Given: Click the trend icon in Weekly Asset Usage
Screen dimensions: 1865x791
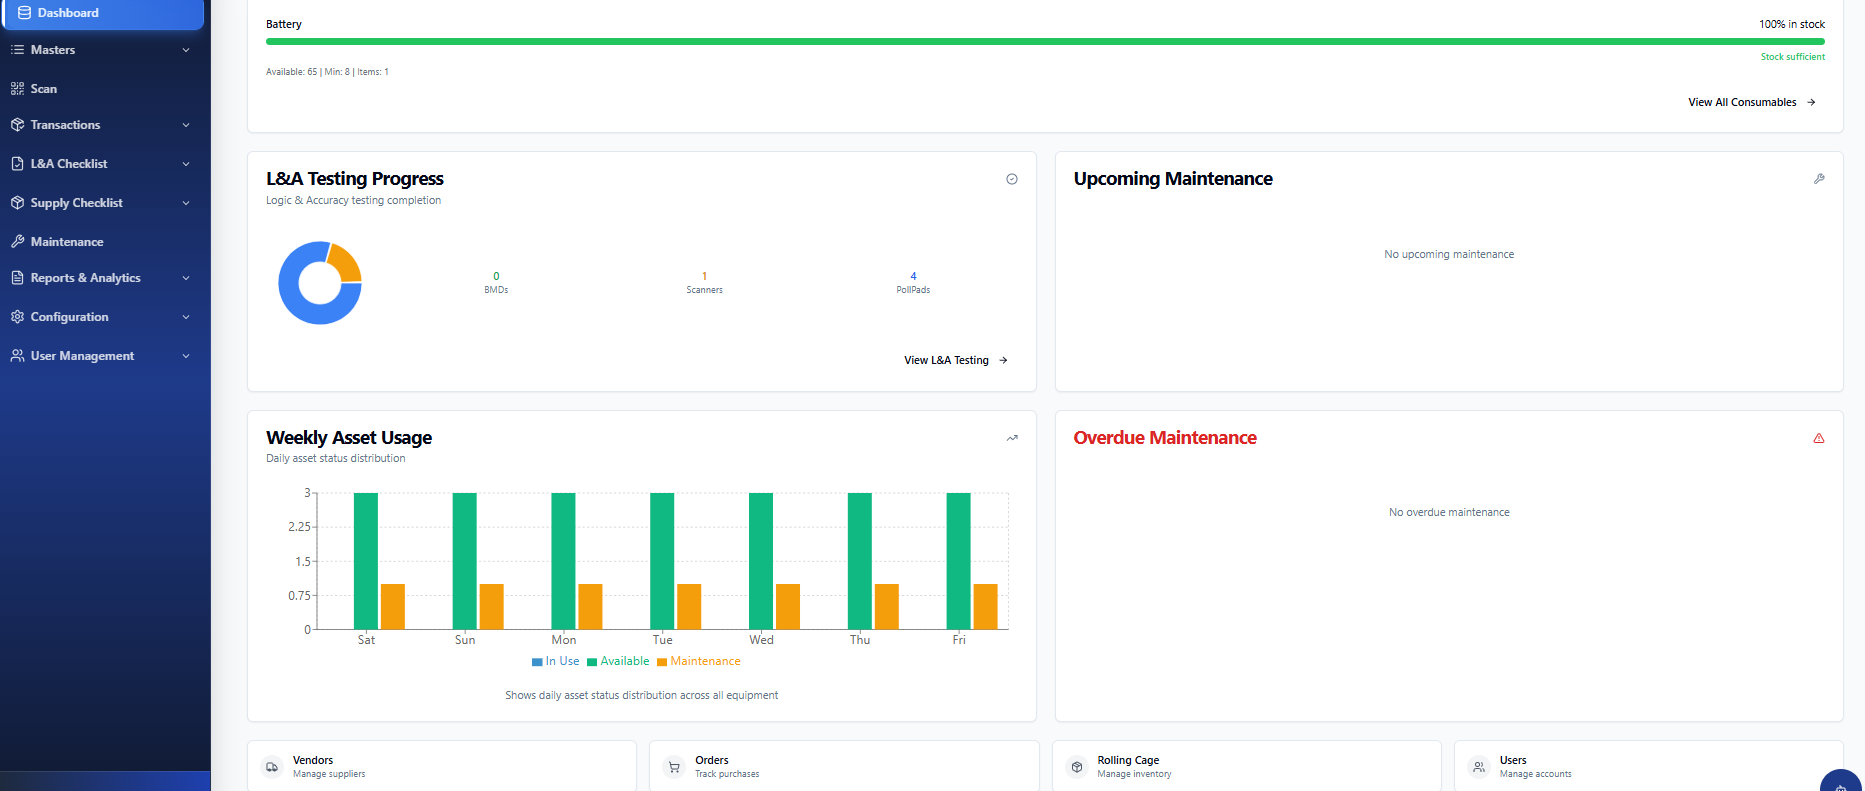Looking at the screenshot, I should (x=1012, y=438).
